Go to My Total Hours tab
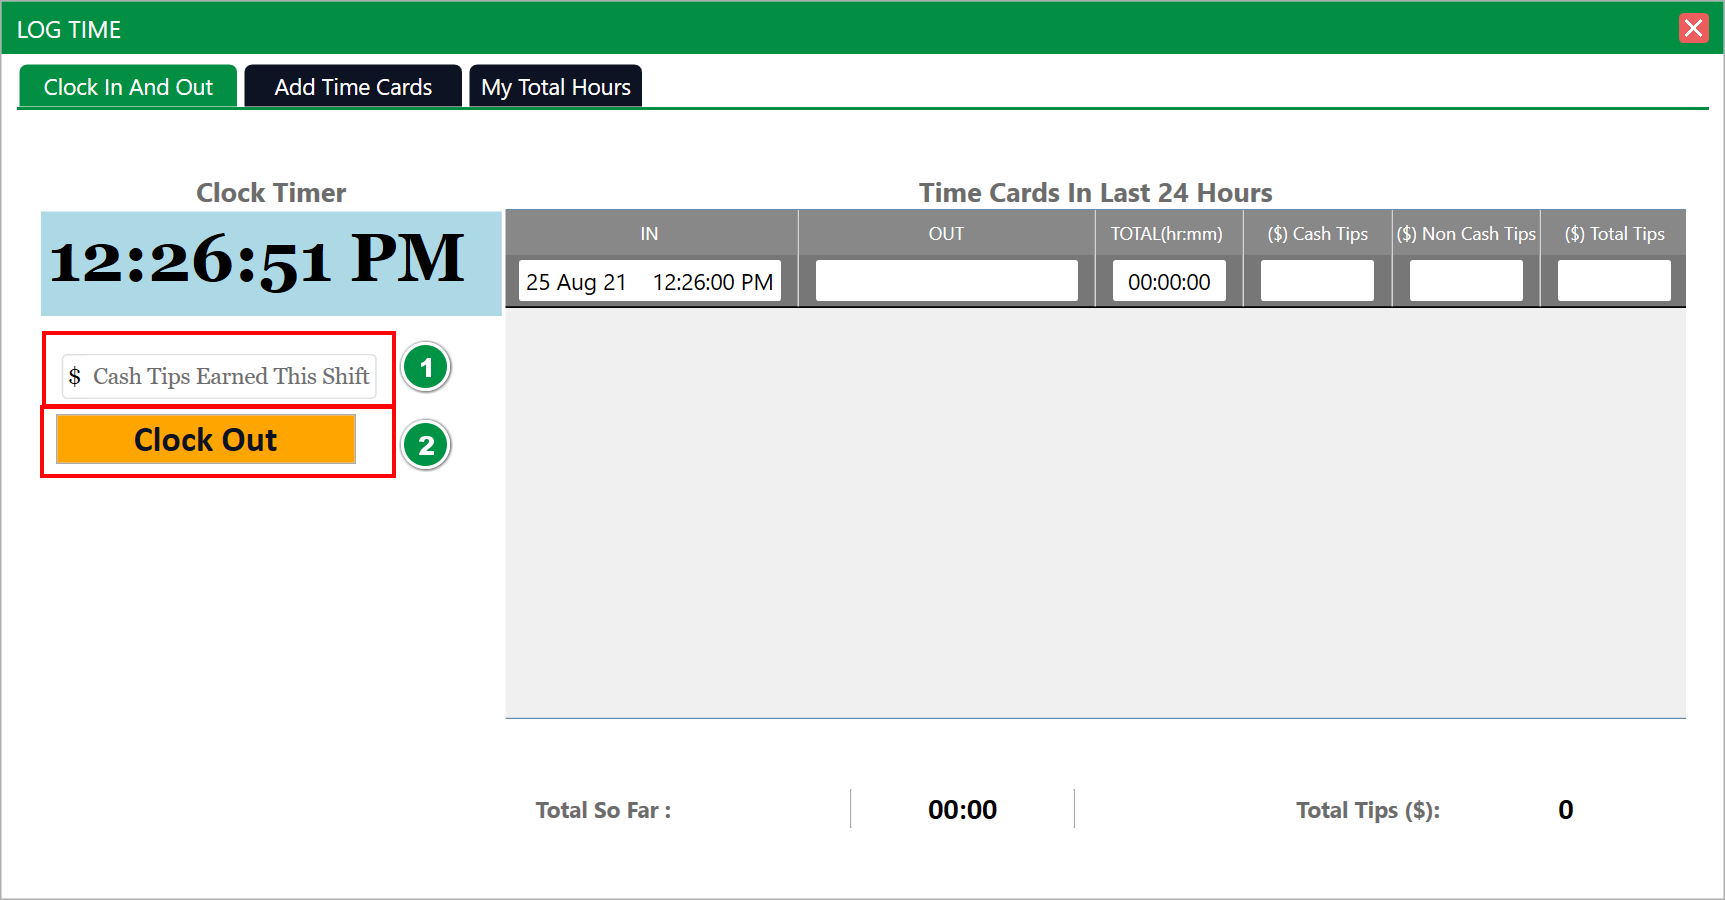Screen dimensions: 1725x900 click(556, 87)
